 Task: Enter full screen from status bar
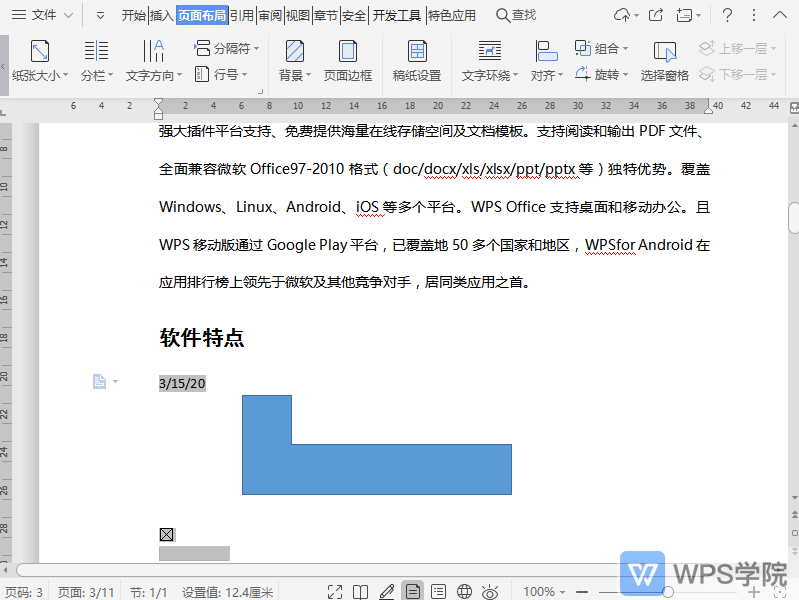[335, 592]
